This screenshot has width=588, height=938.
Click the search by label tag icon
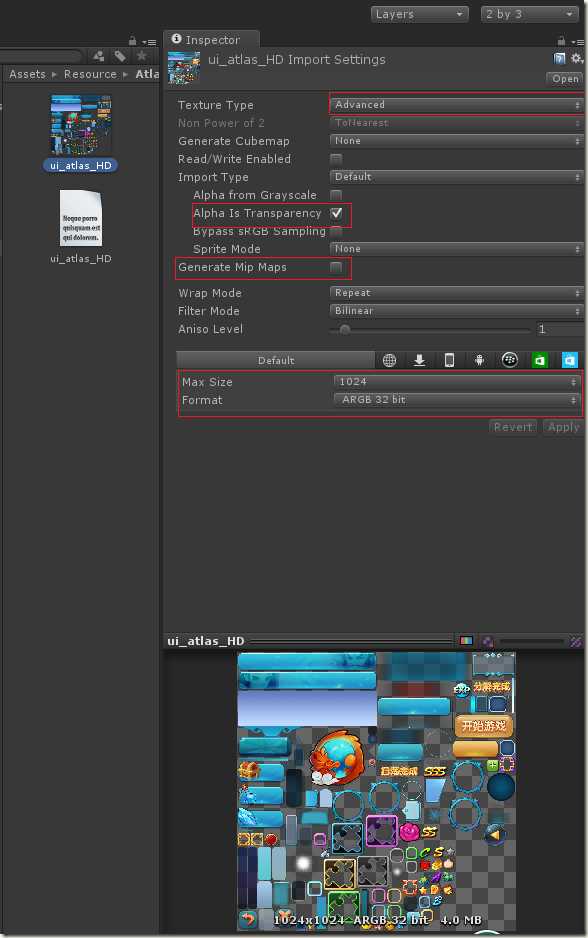tap(120, 56)
